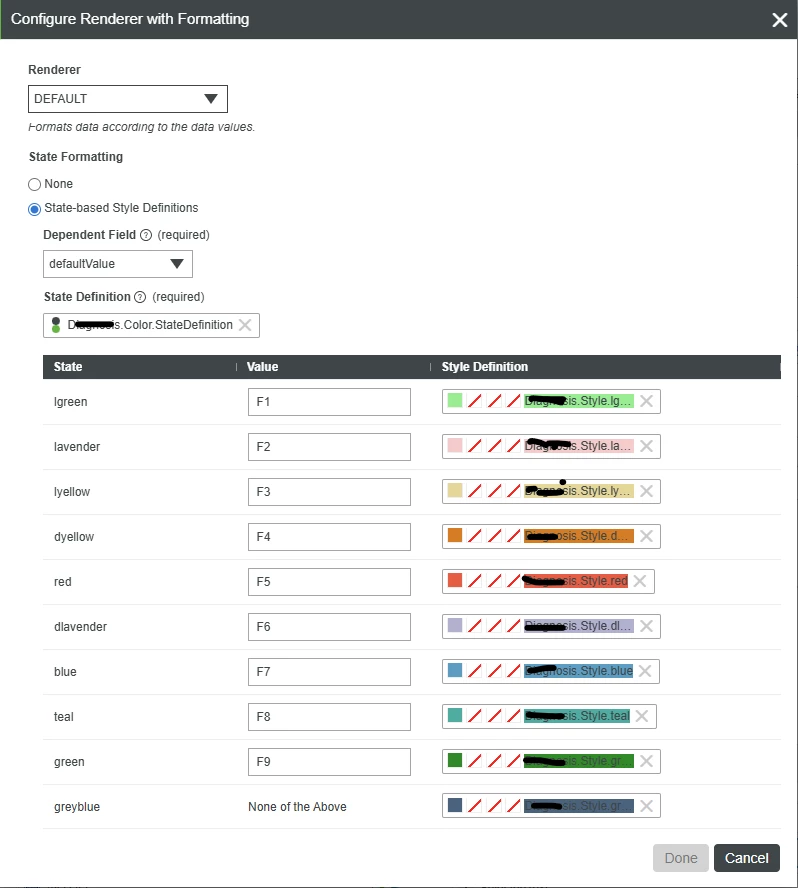Click the Color.StateDefinition field text
The image size is (798, 888).
150,325
